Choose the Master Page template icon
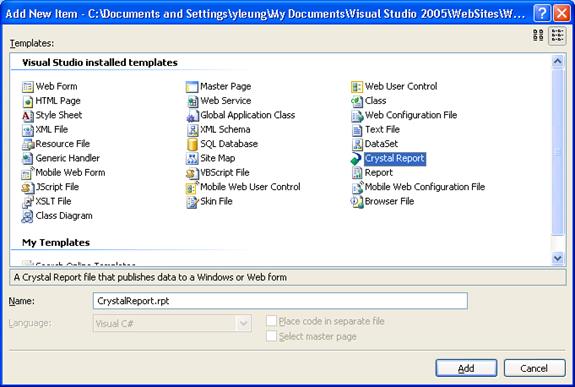The image size is (575, 387). tap(192, 87)
